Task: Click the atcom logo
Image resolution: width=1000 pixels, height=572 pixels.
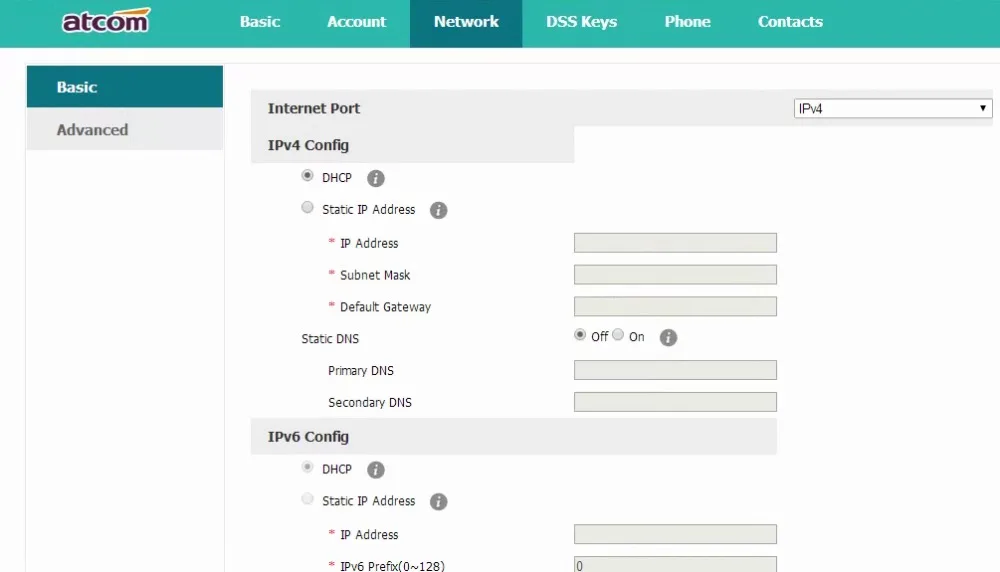Action: coord(106,20)
